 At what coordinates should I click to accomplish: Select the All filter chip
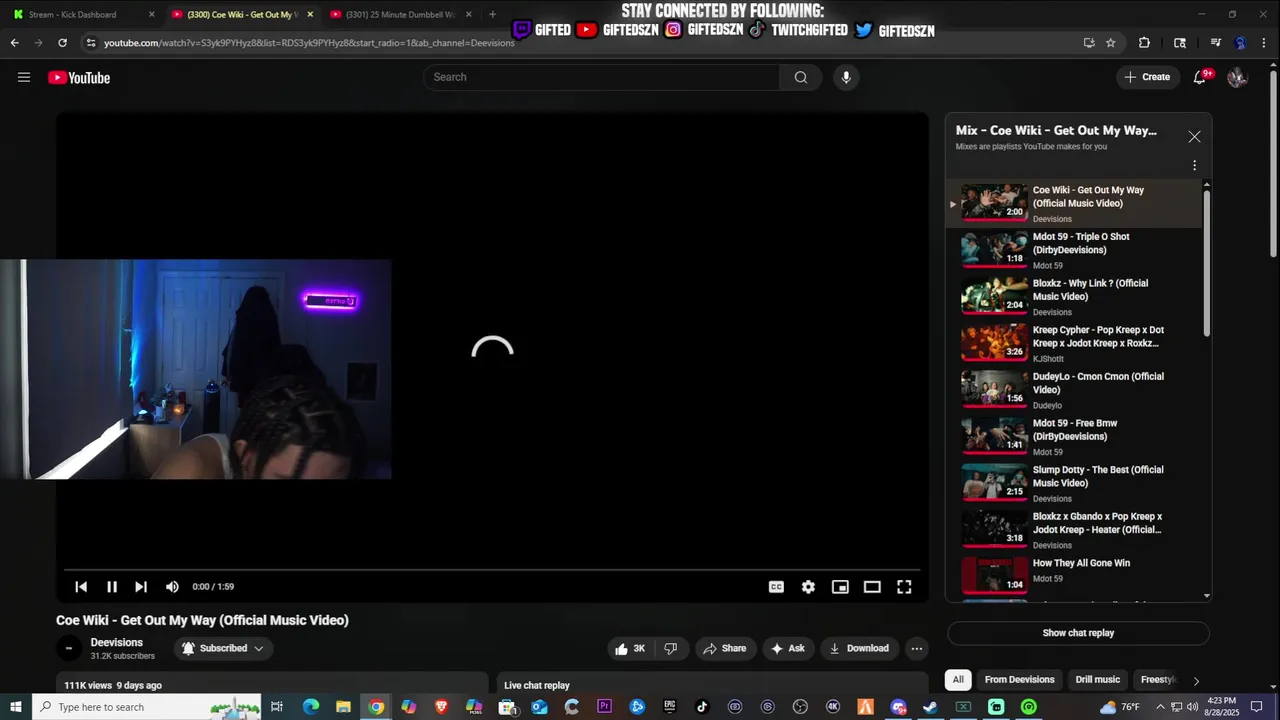coord(958,680)
